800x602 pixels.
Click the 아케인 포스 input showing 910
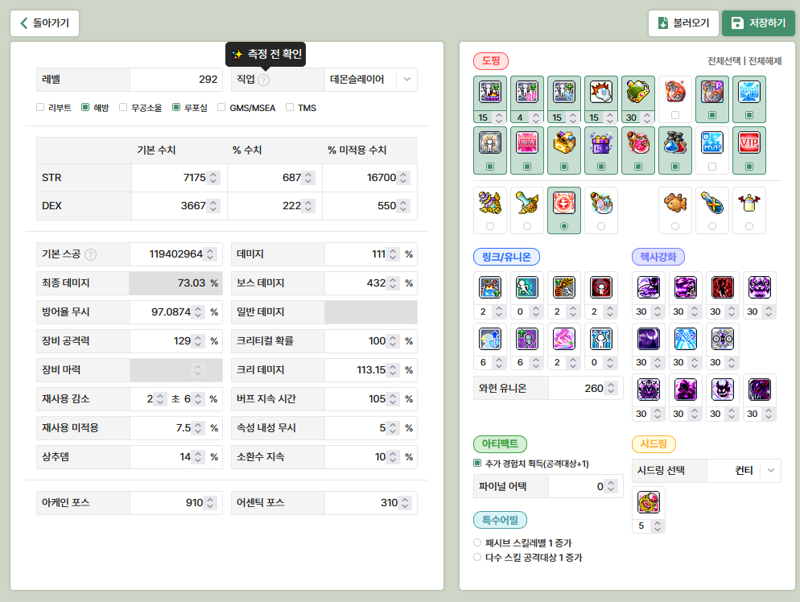pos(176,503)
